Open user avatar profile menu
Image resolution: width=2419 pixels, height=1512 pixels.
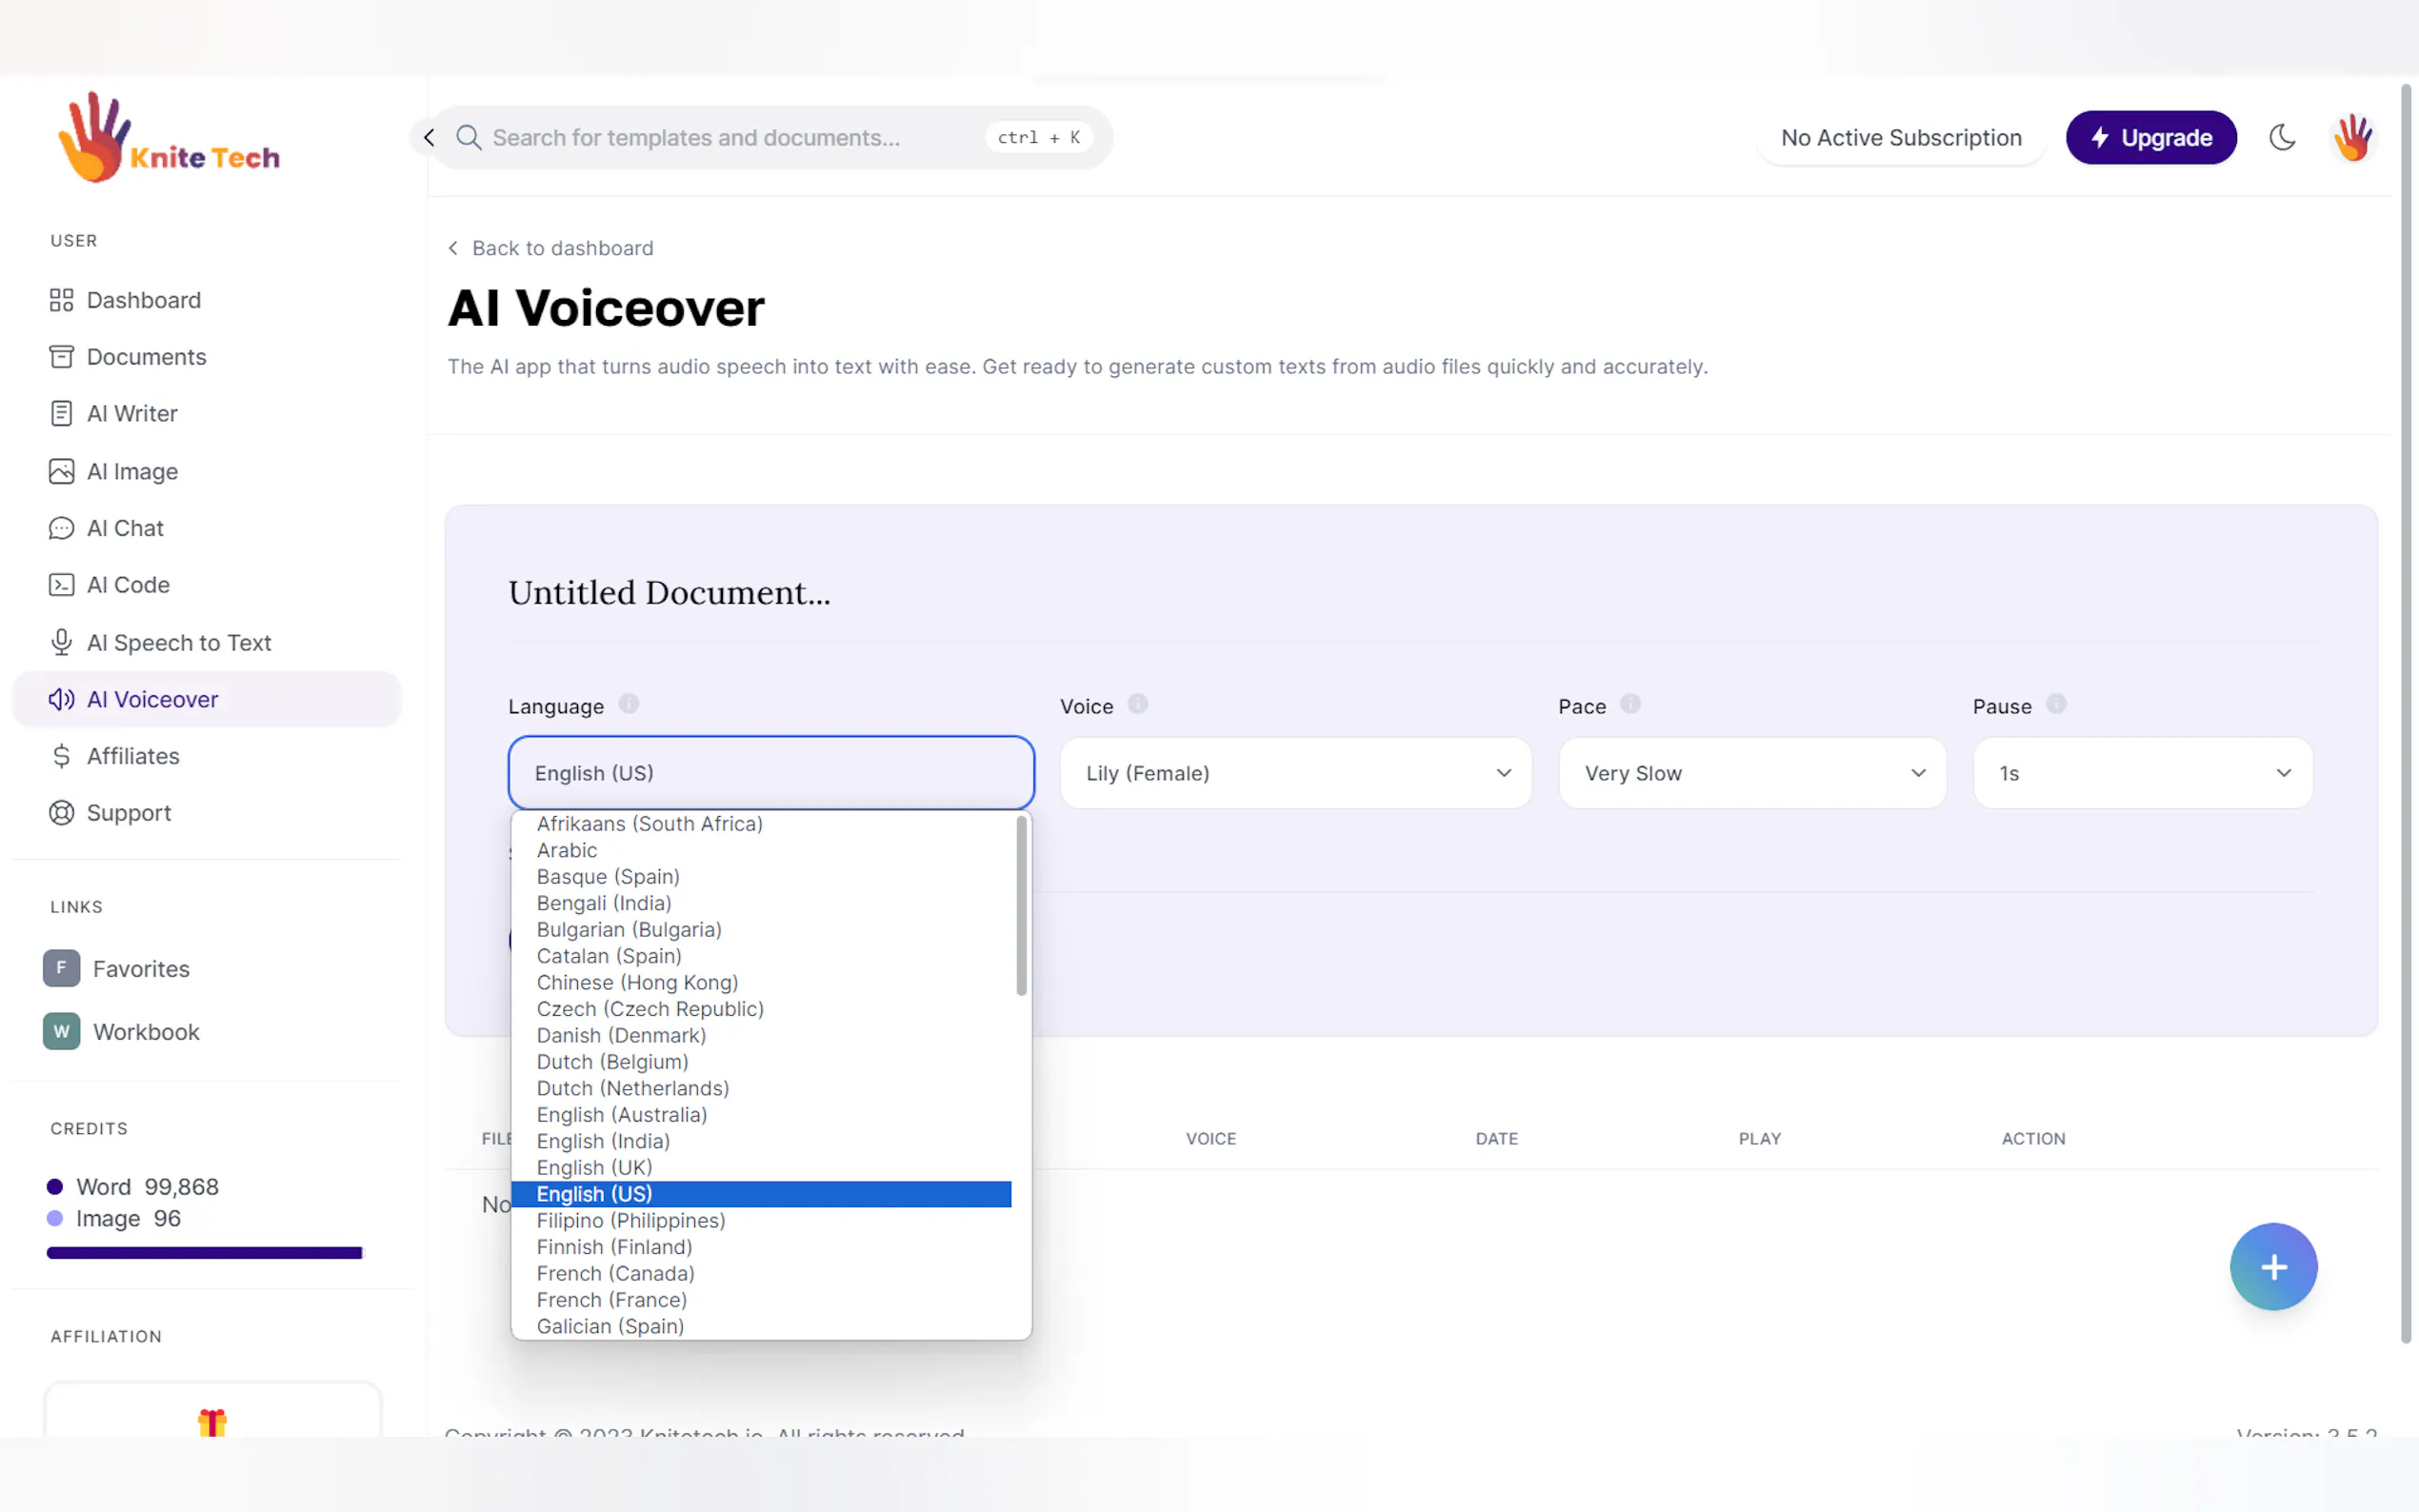[2352, 137]
